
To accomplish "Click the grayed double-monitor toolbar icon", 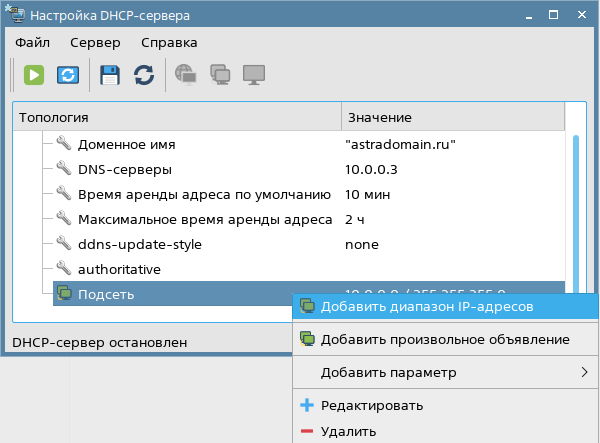I will click(220, 75).
